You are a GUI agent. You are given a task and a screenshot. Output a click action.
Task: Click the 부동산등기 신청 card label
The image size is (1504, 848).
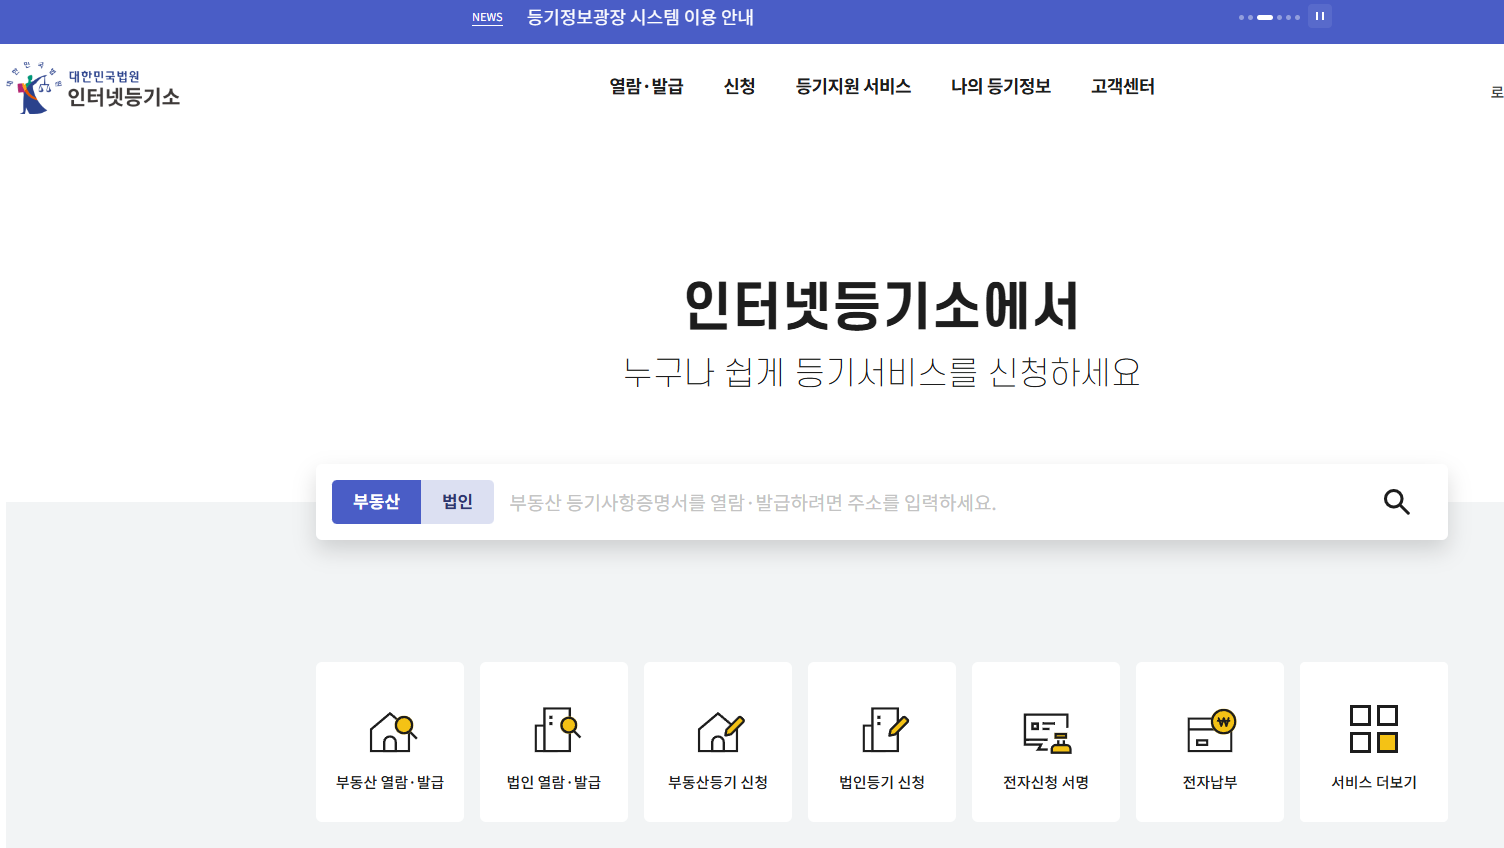(718, 782)
